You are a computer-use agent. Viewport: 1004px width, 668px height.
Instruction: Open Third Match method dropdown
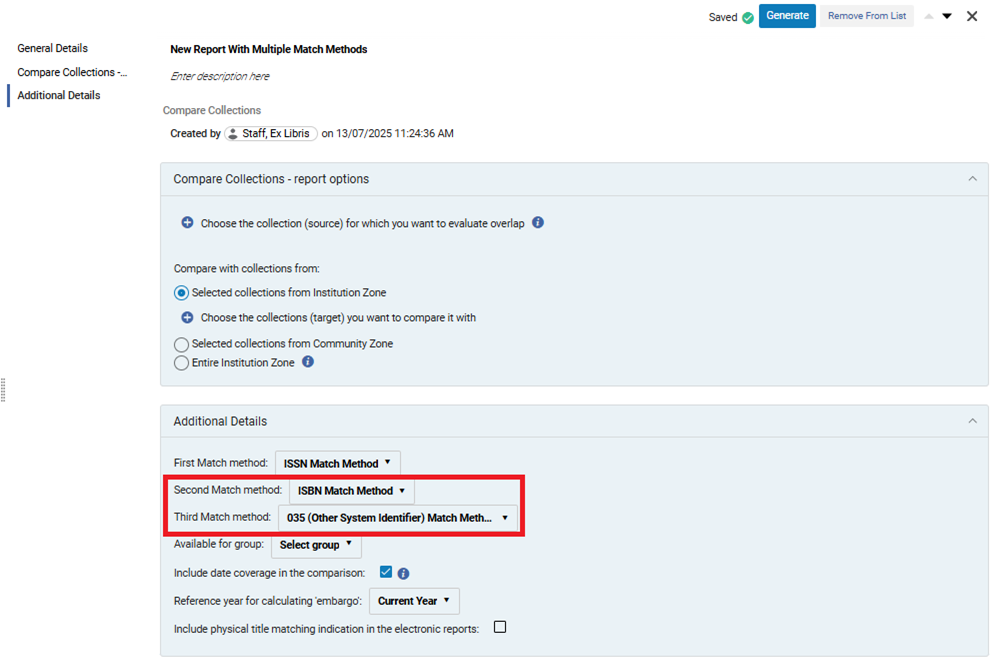click(x=398, y=517)
